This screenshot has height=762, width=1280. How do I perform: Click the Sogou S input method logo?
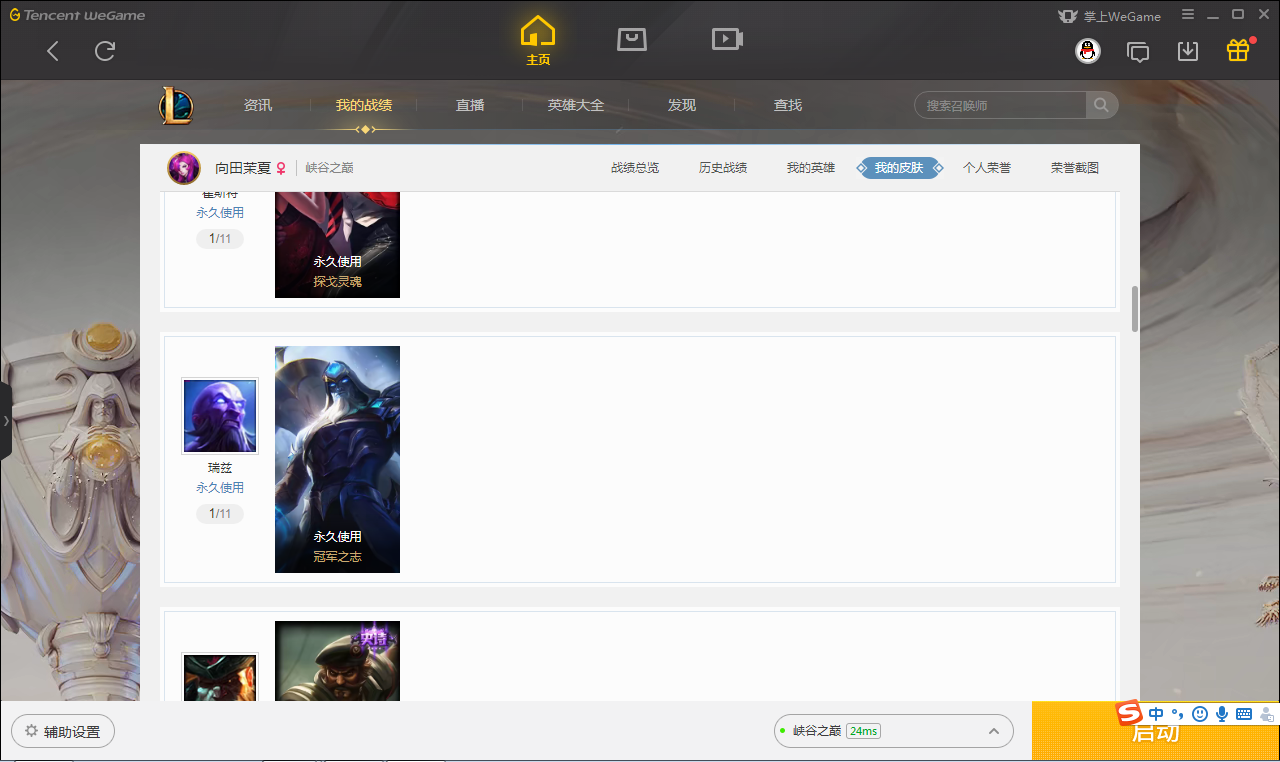1130,713
